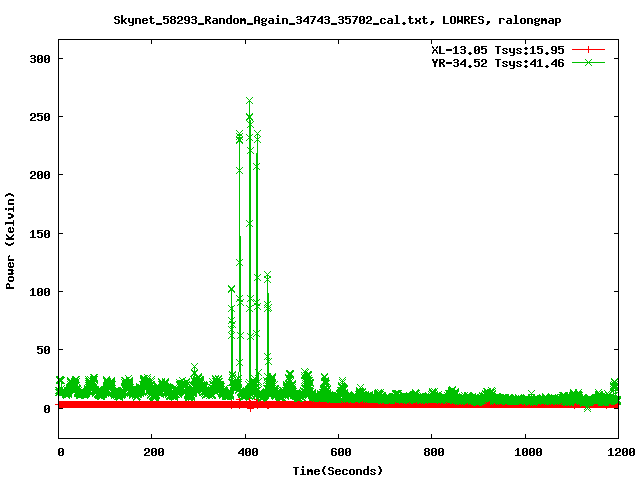Click the 600 x-axis tick label
This screenshot has width=640, height=480.
pos(340,452)
